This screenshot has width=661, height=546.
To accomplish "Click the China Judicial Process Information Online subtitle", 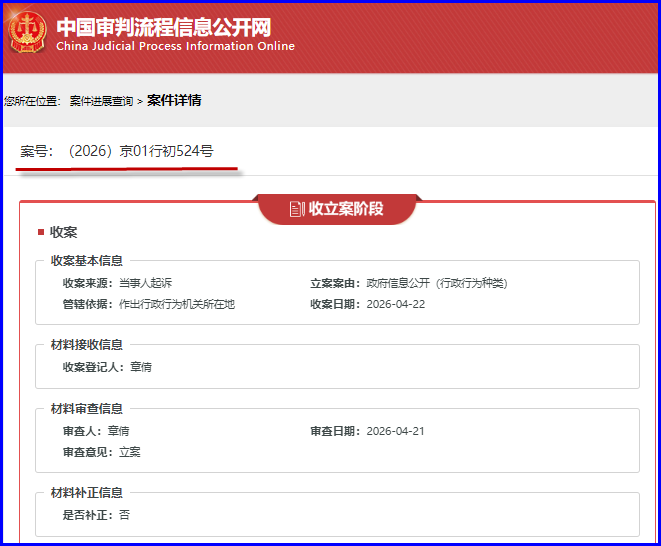I will coord(175,46).
